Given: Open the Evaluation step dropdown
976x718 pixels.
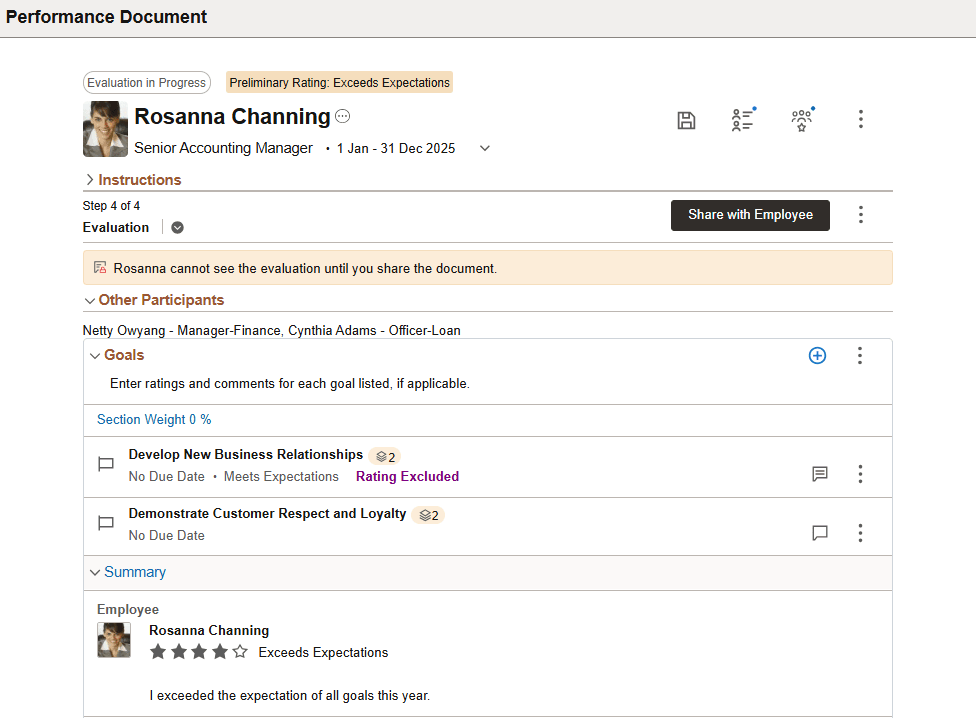Looking at the screenshot, I should [x=177, y=227].
